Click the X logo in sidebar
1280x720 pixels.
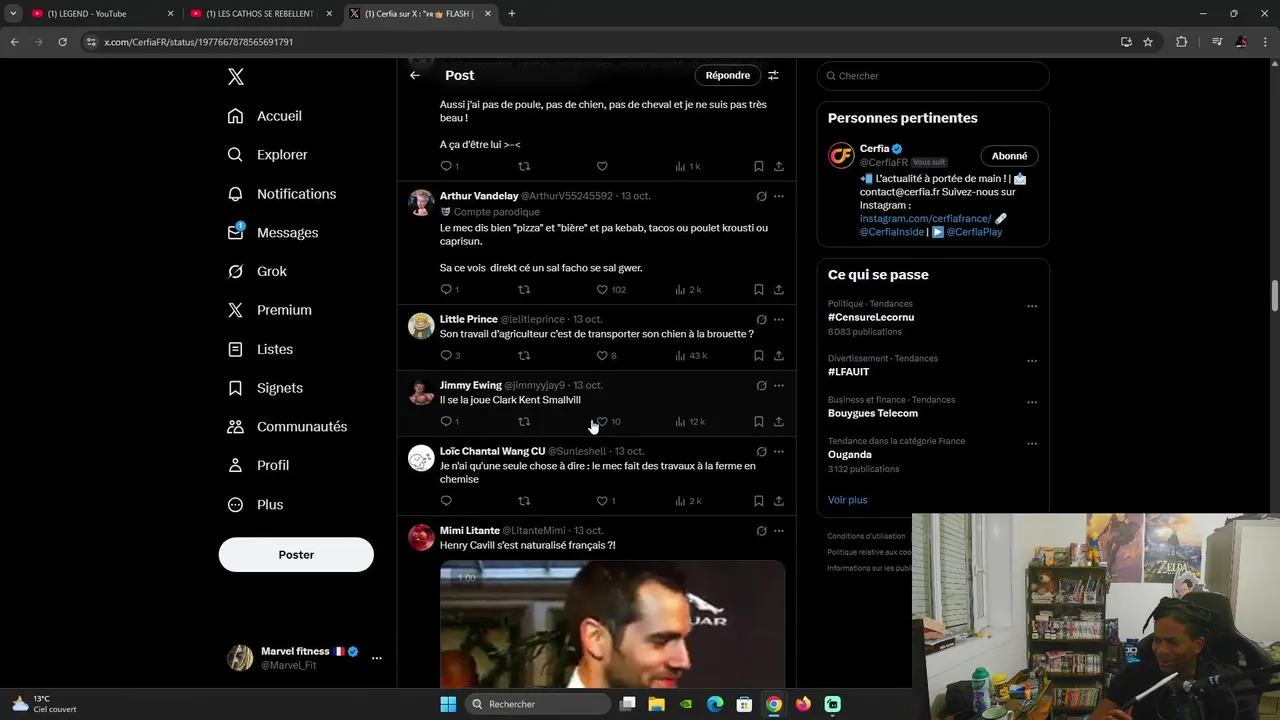235,77
